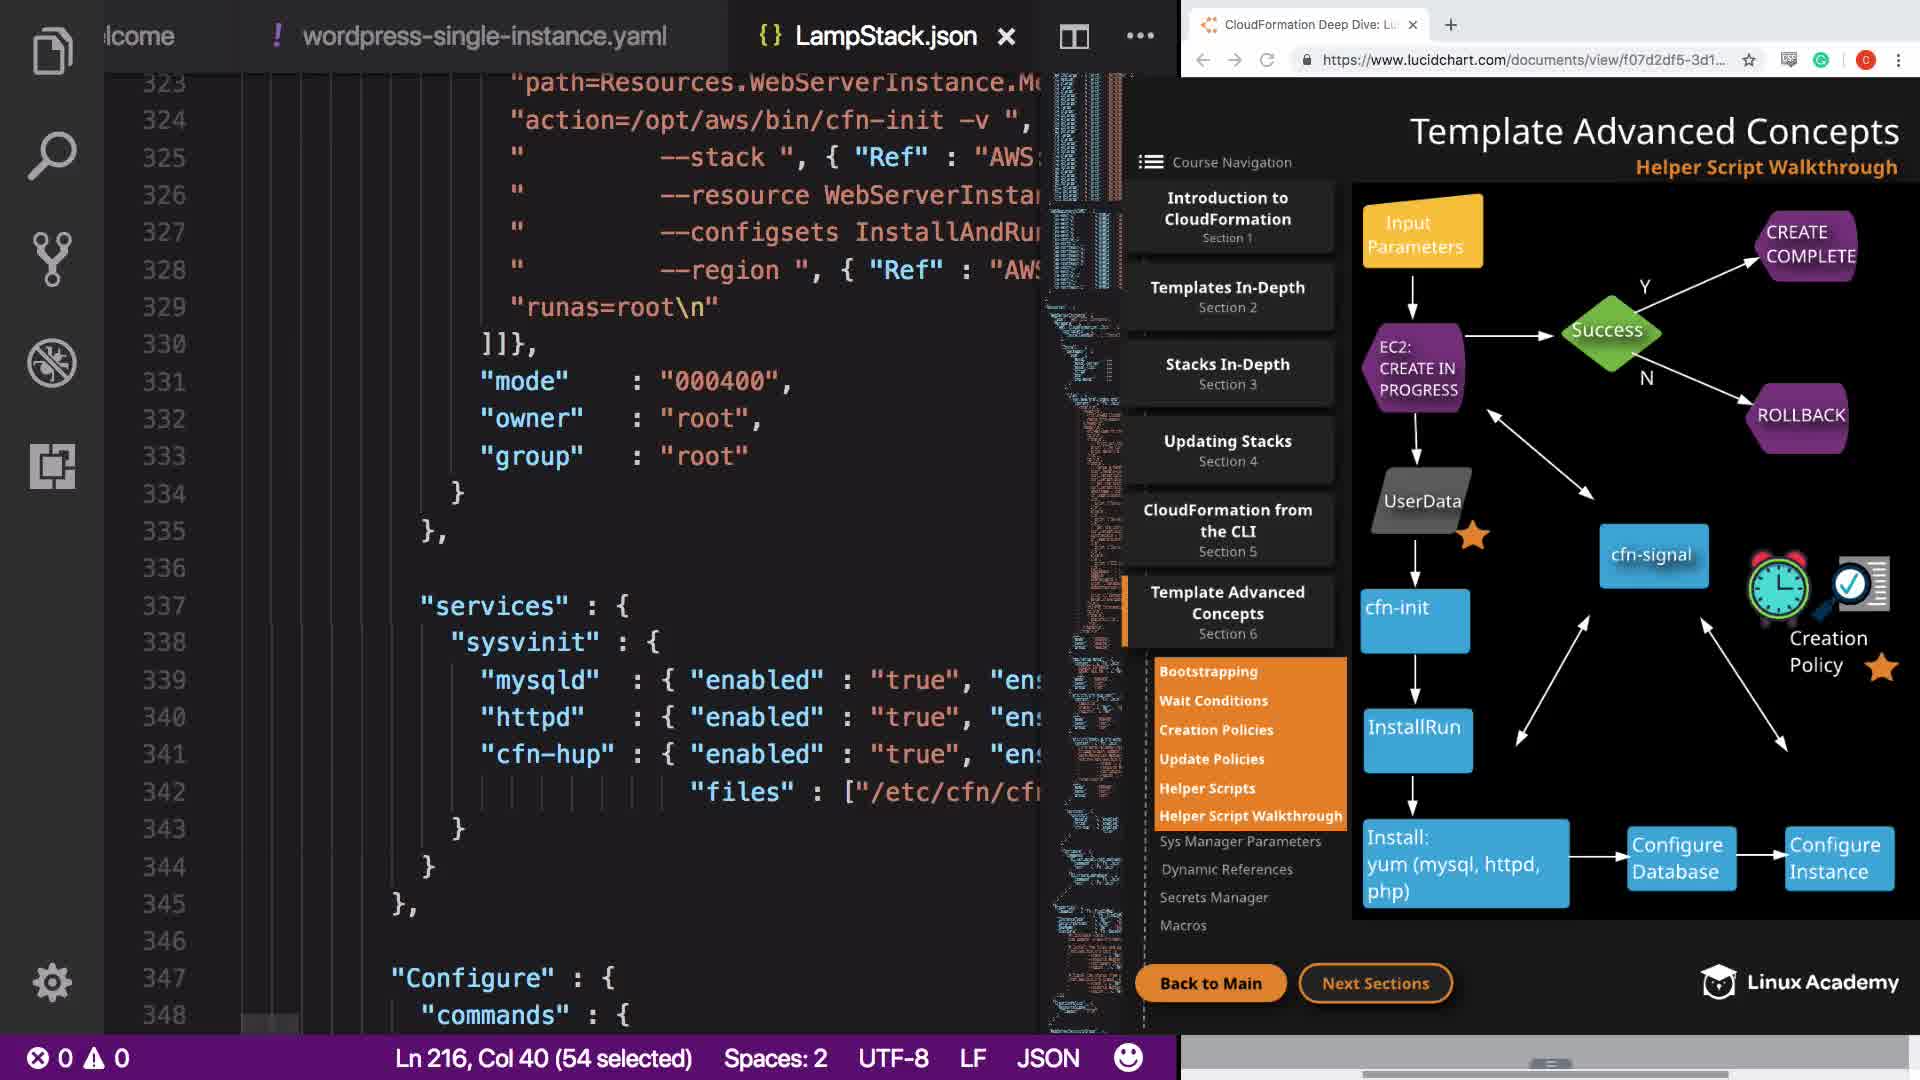Open editor more actions ellipsis
Screen dimensions: 1920x1080
[x=1140, y=36]
